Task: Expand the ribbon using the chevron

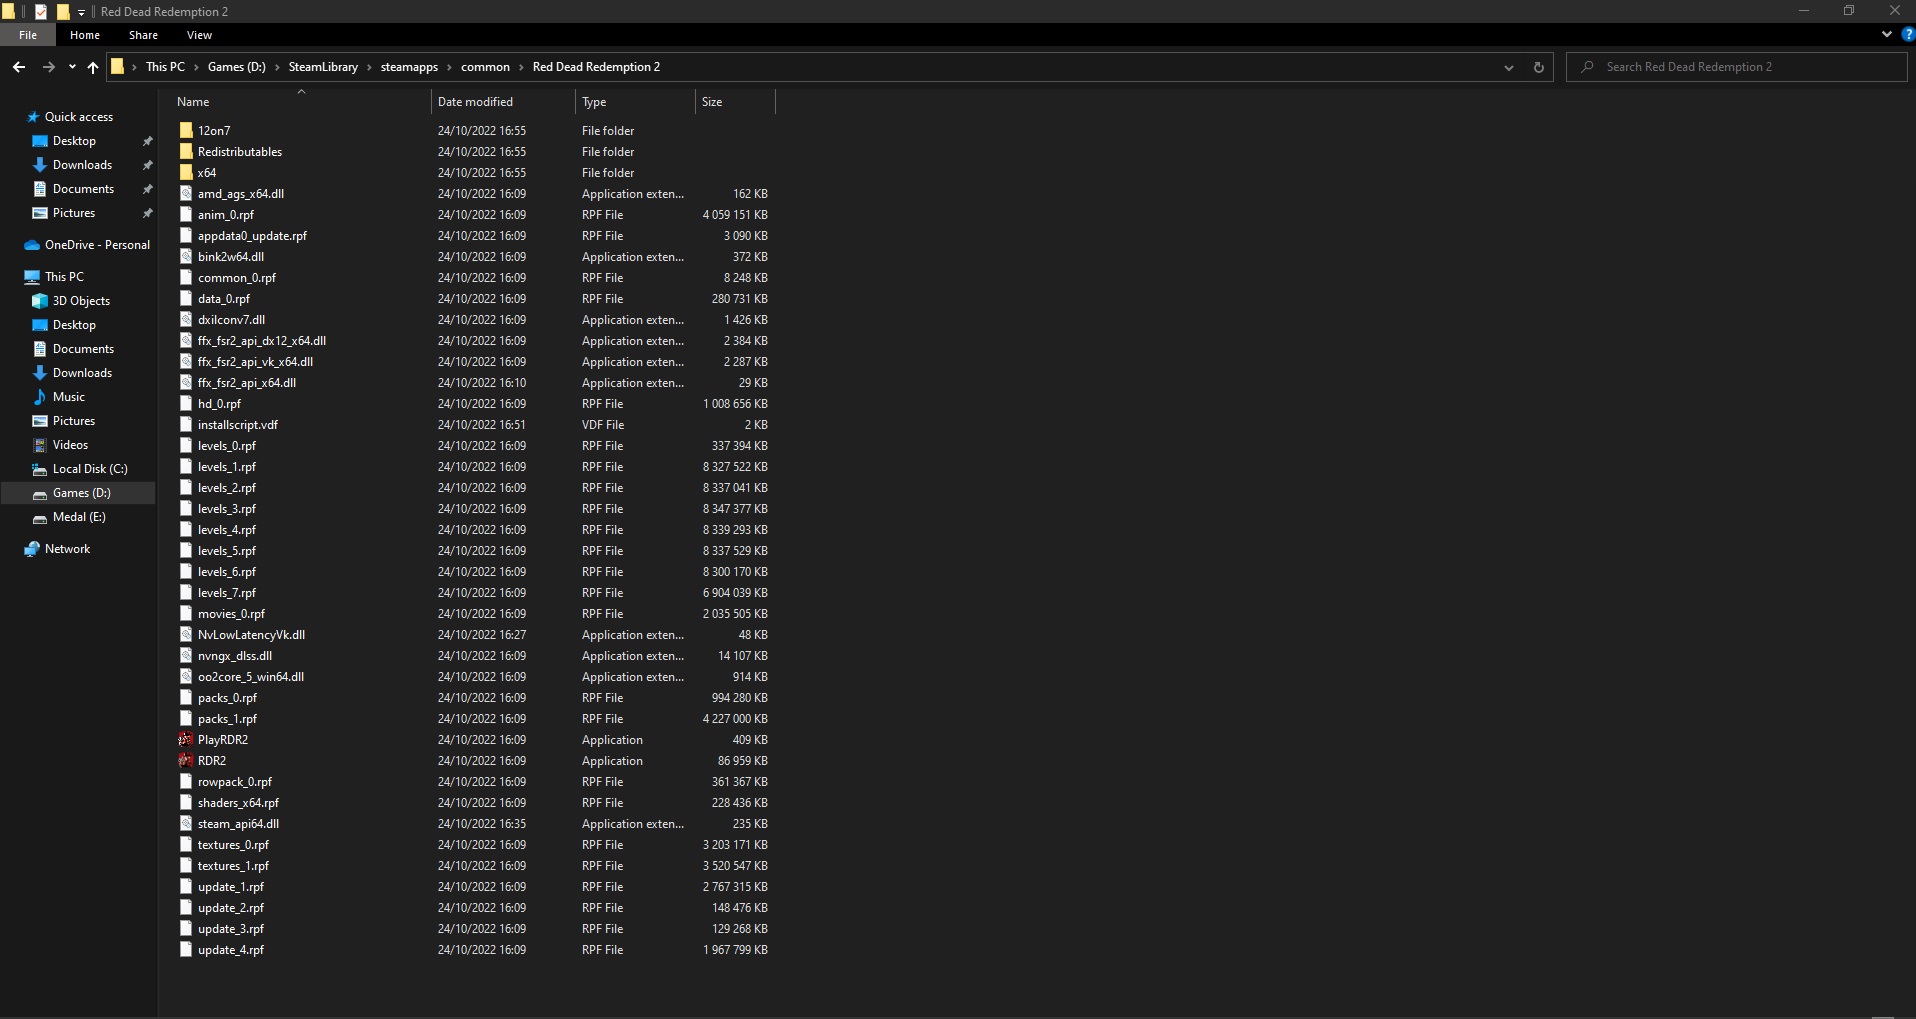Action: 1886,34
